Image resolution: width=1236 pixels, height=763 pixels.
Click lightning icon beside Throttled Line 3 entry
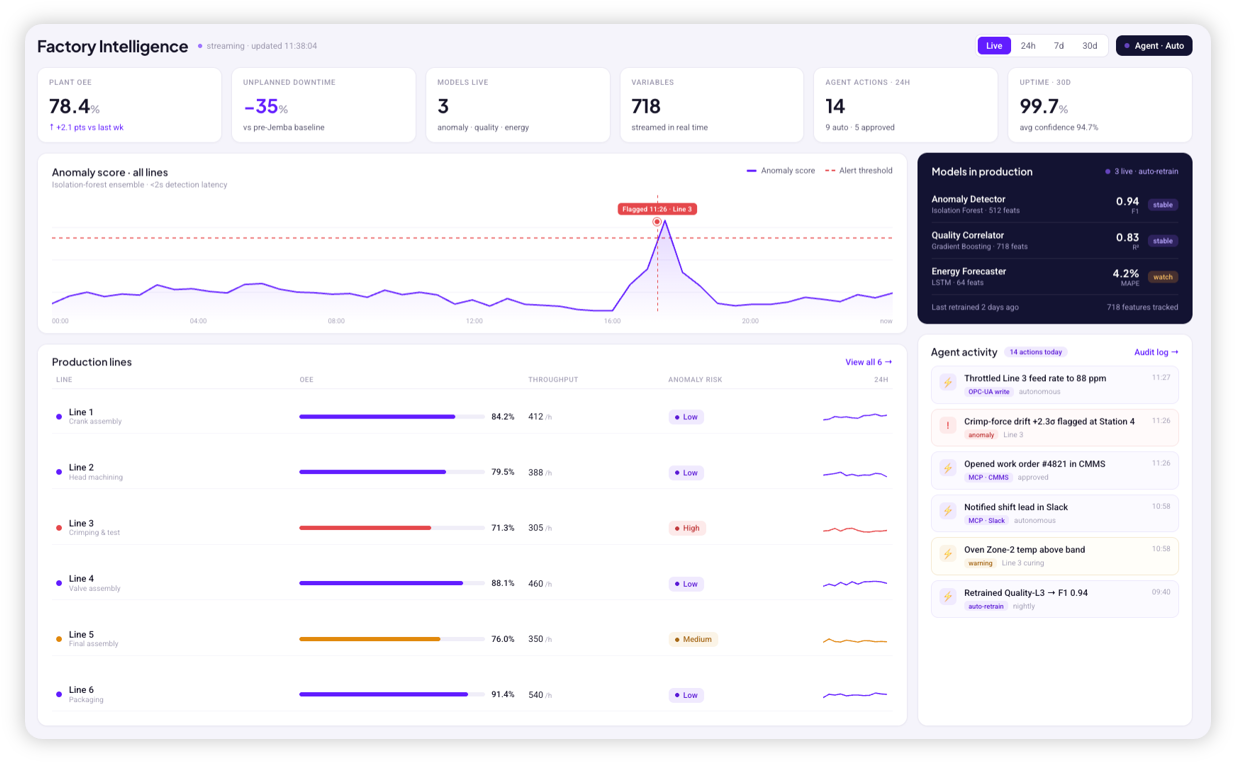[x=947, y=383]
